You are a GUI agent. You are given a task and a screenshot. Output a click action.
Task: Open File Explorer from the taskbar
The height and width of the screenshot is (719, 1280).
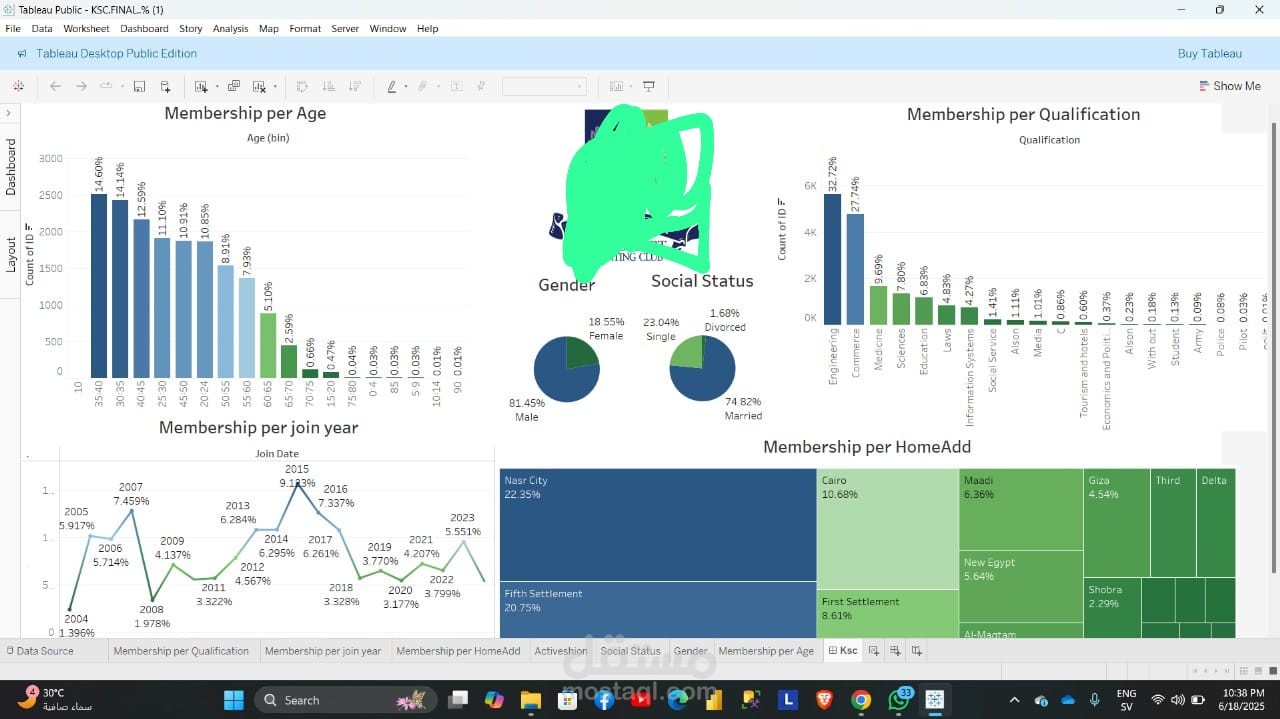coord(530,700)
